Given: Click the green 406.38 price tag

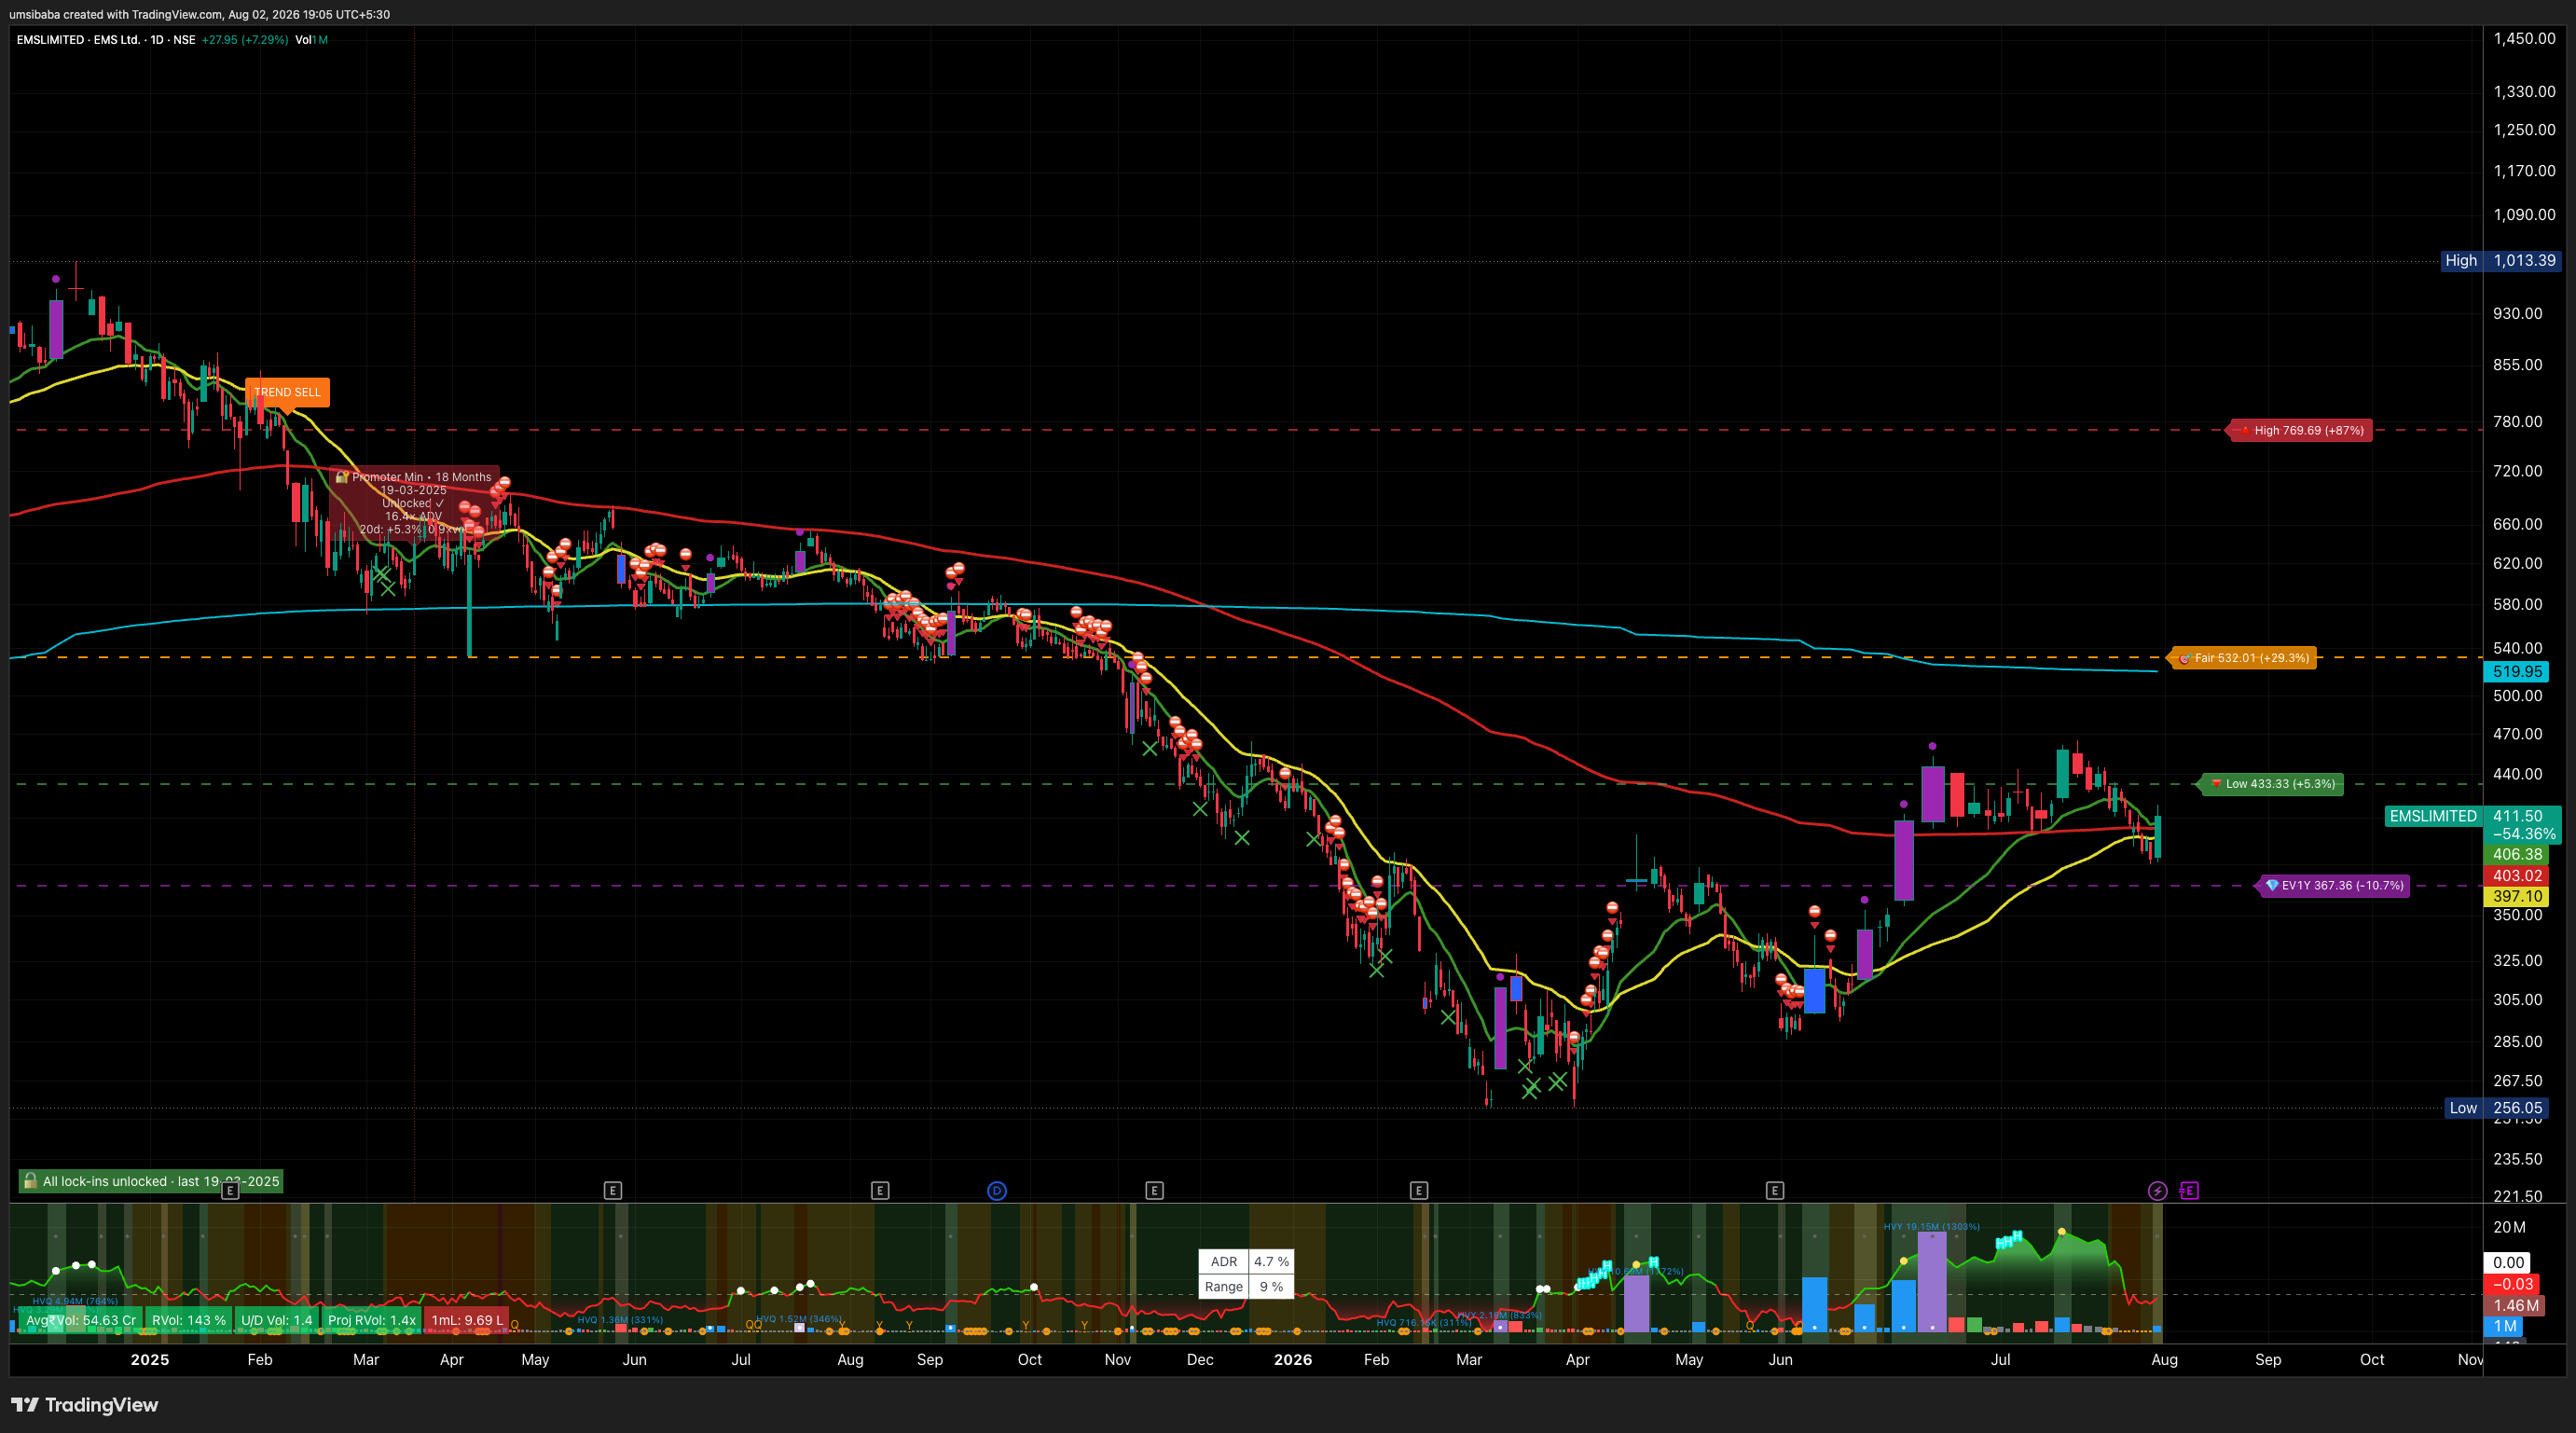Looking at the screenshot, I should tap(2517, 855).
